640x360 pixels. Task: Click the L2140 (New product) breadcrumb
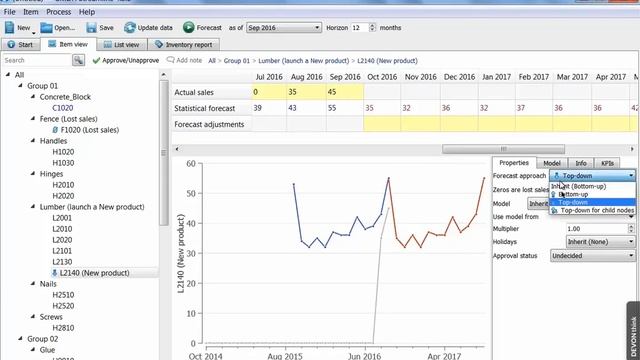click(x=387, y=60)
